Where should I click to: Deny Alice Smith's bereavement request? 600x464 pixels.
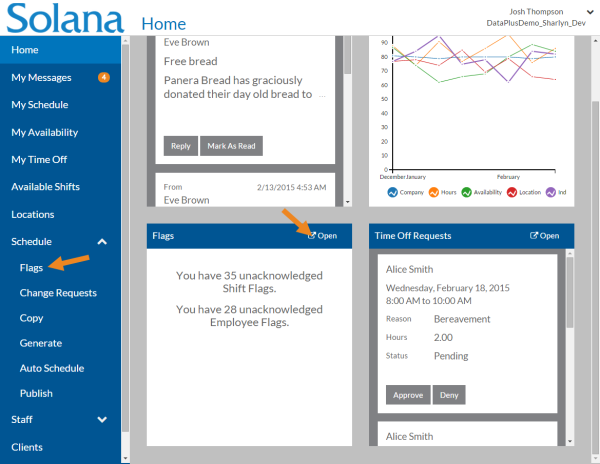pos(450,394)
